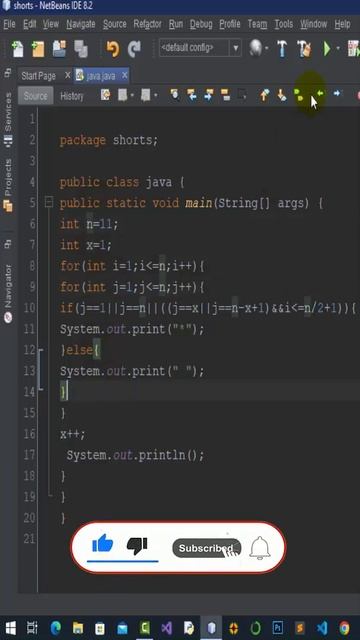This screenshot has width=360, height=640.
Task: Switch to the Start Page tab
Action: coord(38,76)
